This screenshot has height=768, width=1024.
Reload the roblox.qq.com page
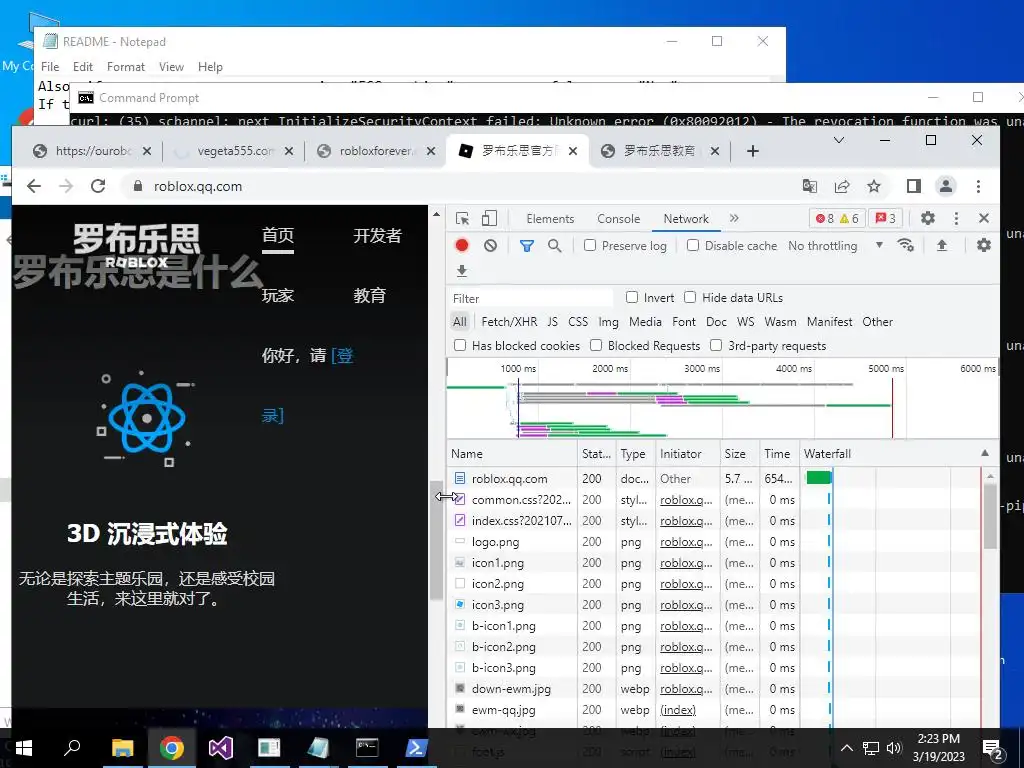pos(98,186)
